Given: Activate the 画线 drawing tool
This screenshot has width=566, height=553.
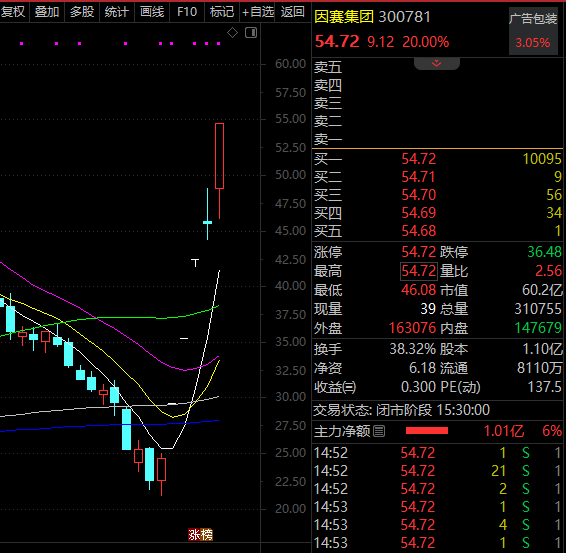Looking at the screenshot, I should click(152, 12).
